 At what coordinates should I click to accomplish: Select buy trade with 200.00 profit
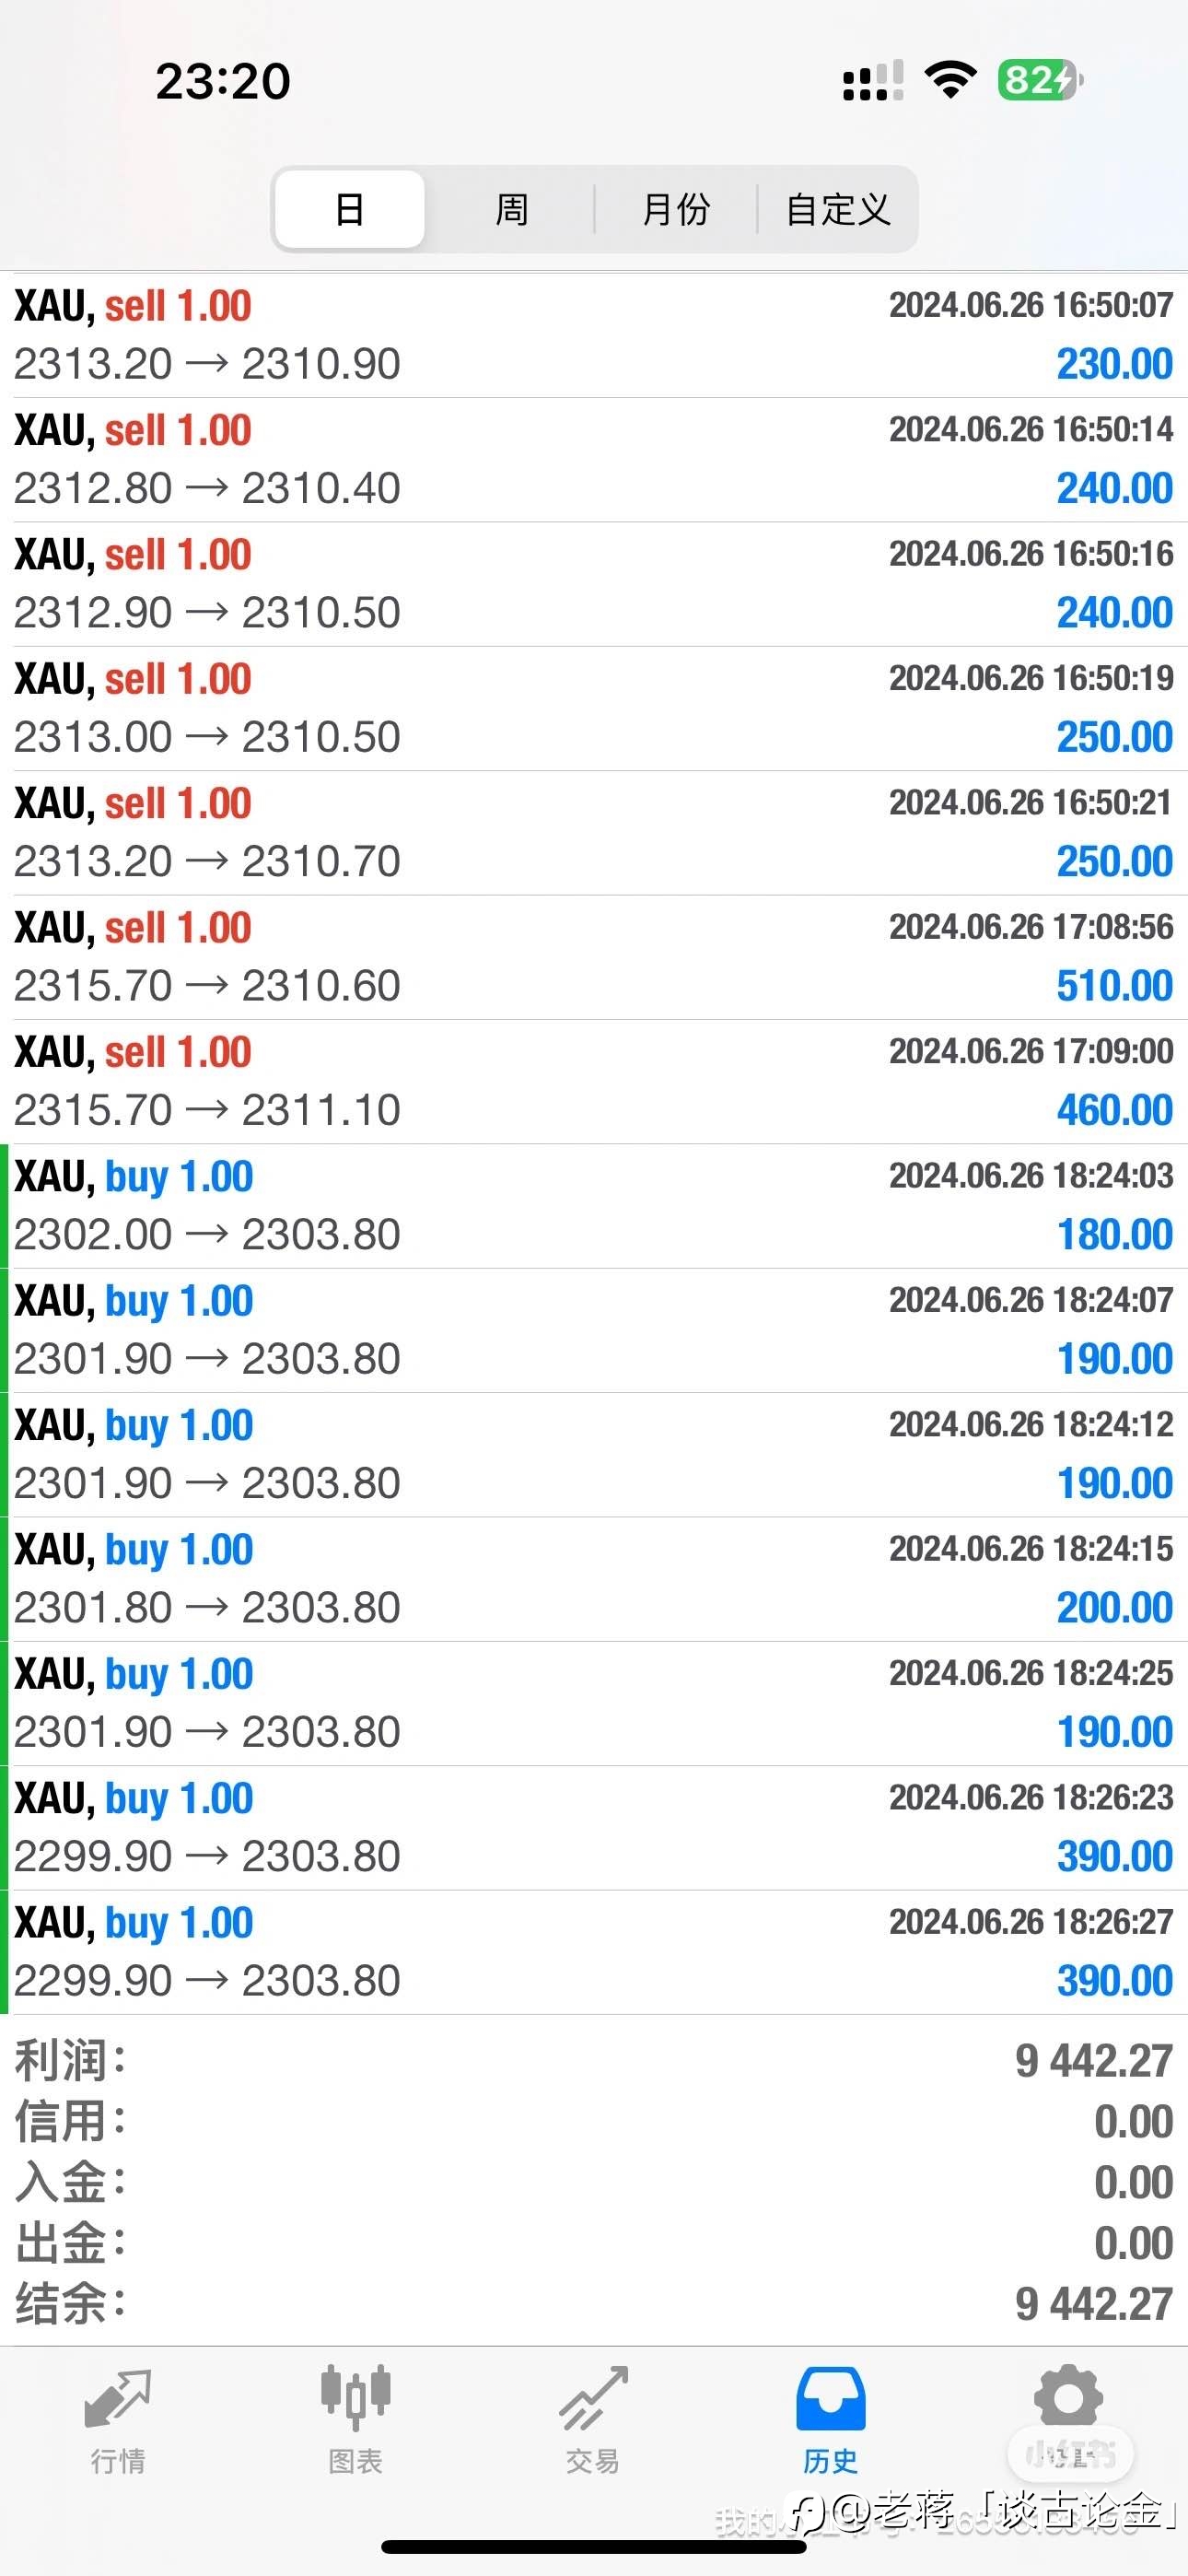point(594,1579)
